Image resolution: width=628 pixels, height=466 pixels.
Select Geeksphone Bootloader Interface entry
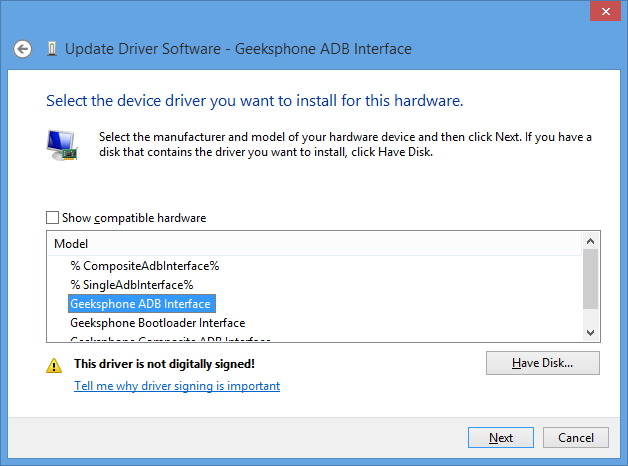click(x=157, y=323)
